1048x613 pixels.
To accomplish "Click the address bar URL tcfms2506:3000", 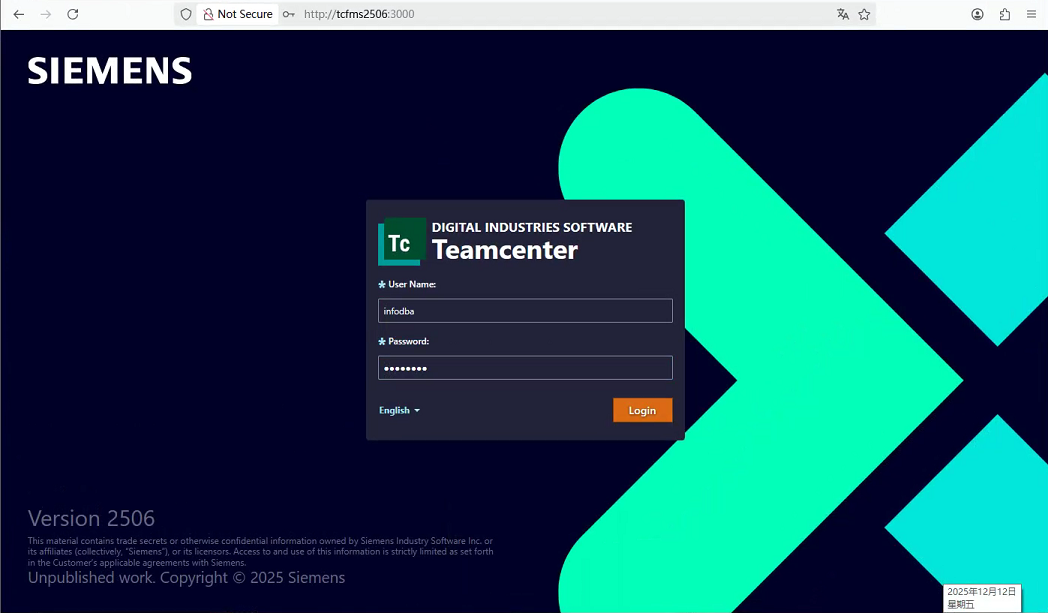I will 359,14.
